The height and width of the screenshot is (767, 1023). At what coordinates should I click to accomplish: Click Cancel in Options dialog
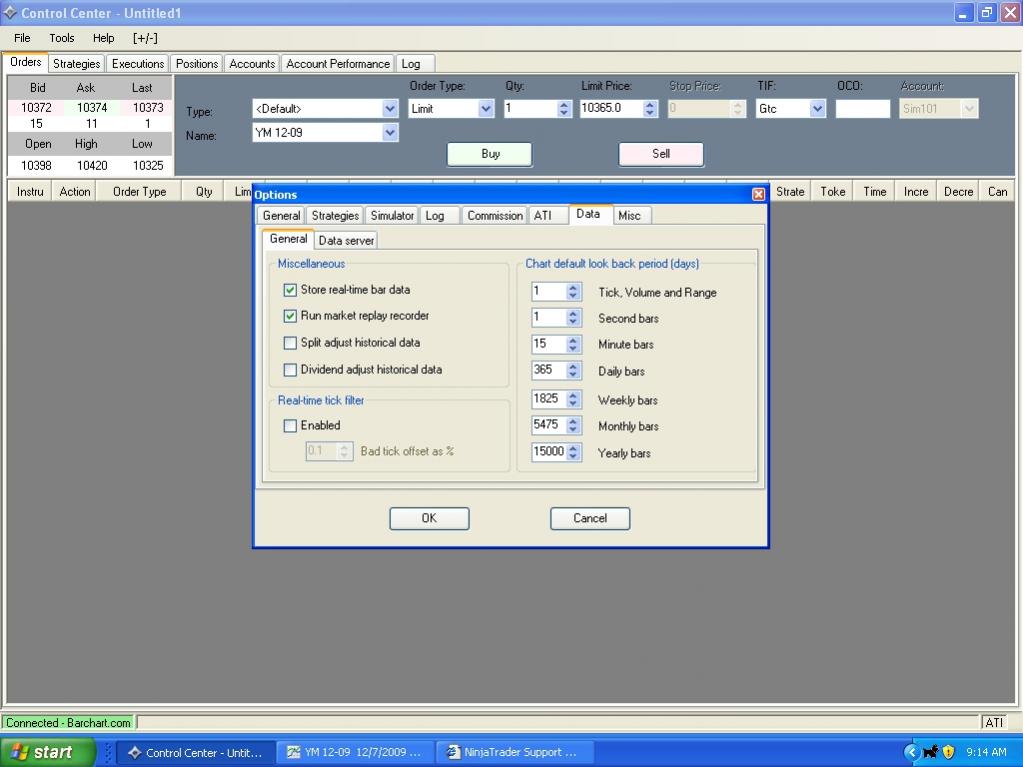[x=590, y=518]
